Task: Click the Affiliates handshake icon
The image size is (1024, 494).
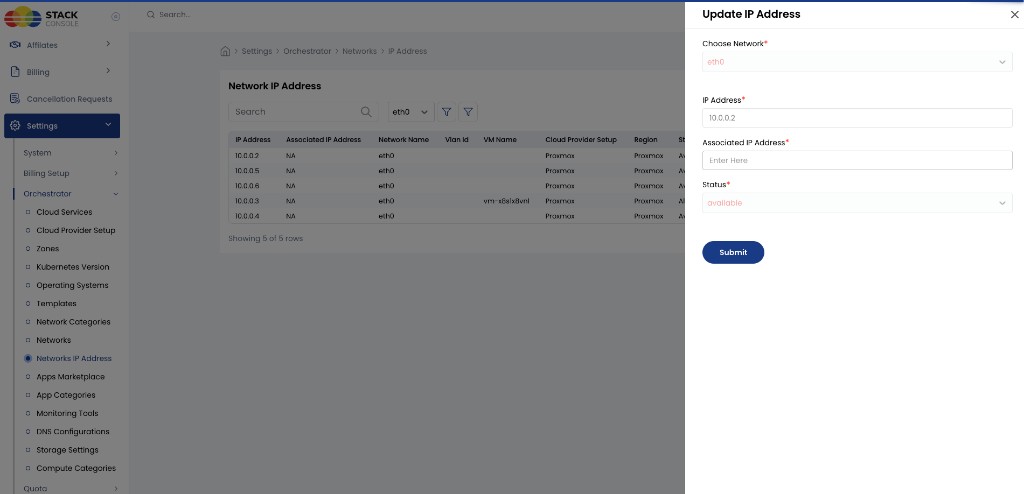Action: click(x=15, y=45)
